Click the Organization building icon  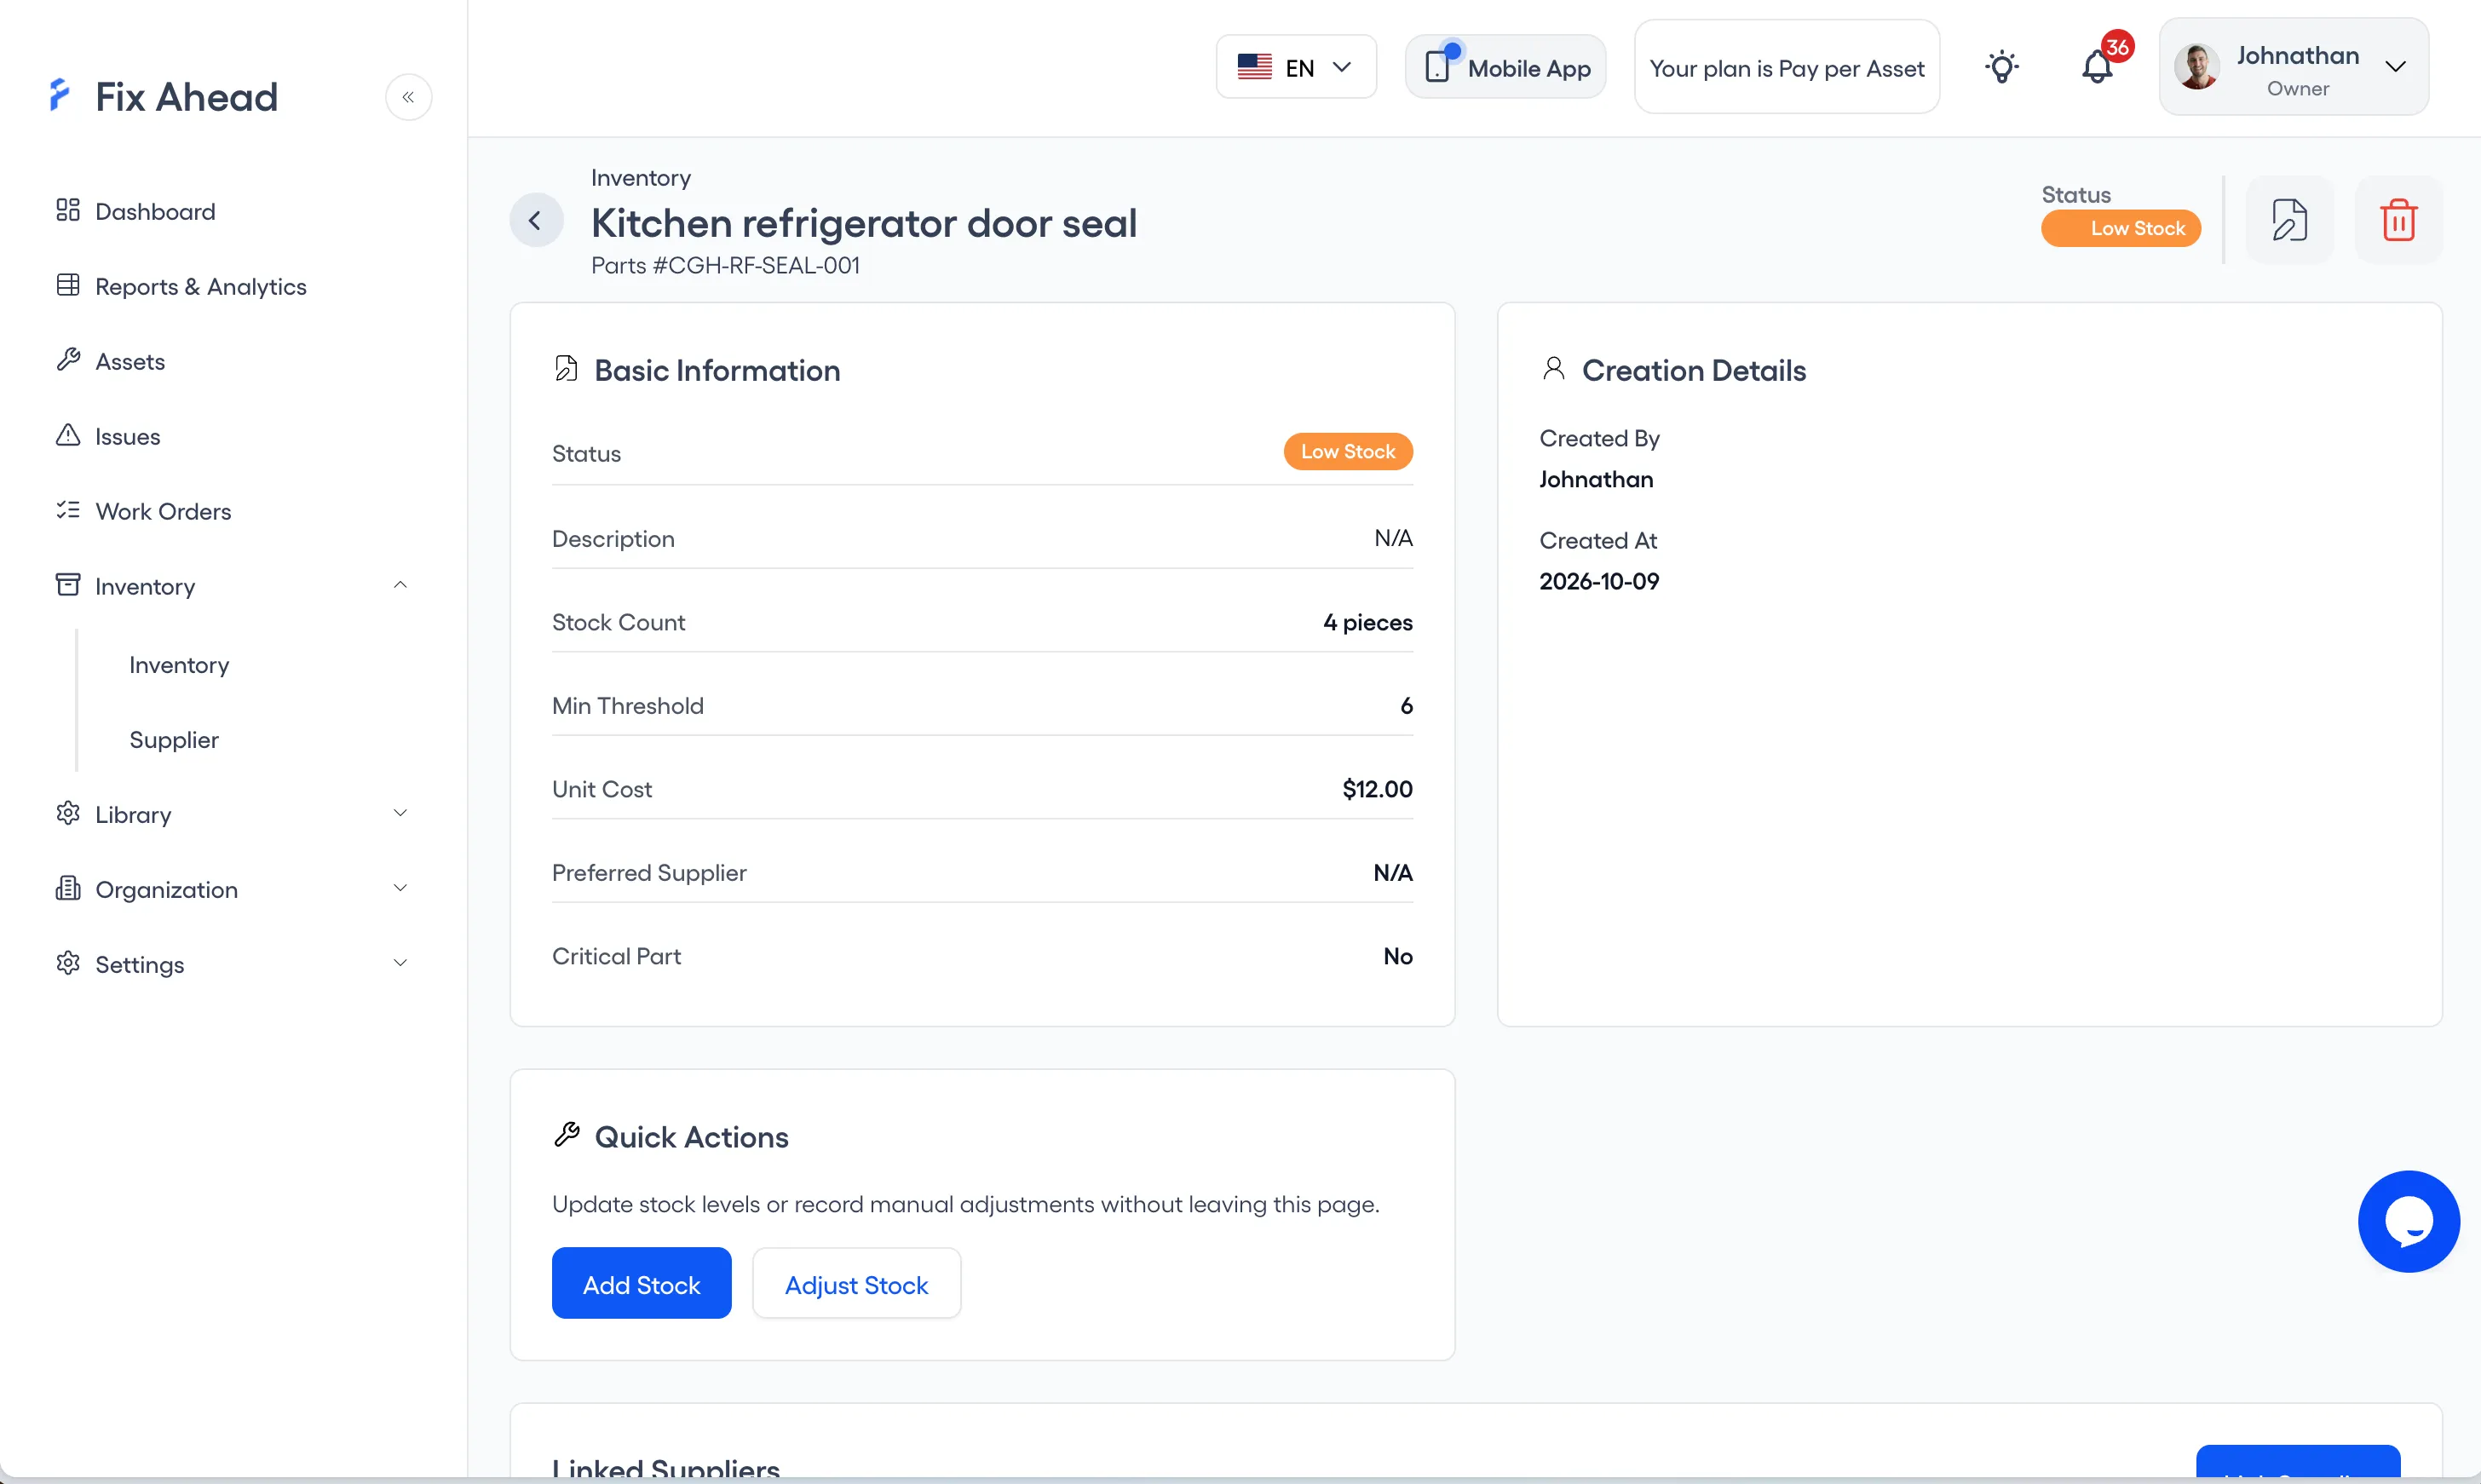[68, 888]
